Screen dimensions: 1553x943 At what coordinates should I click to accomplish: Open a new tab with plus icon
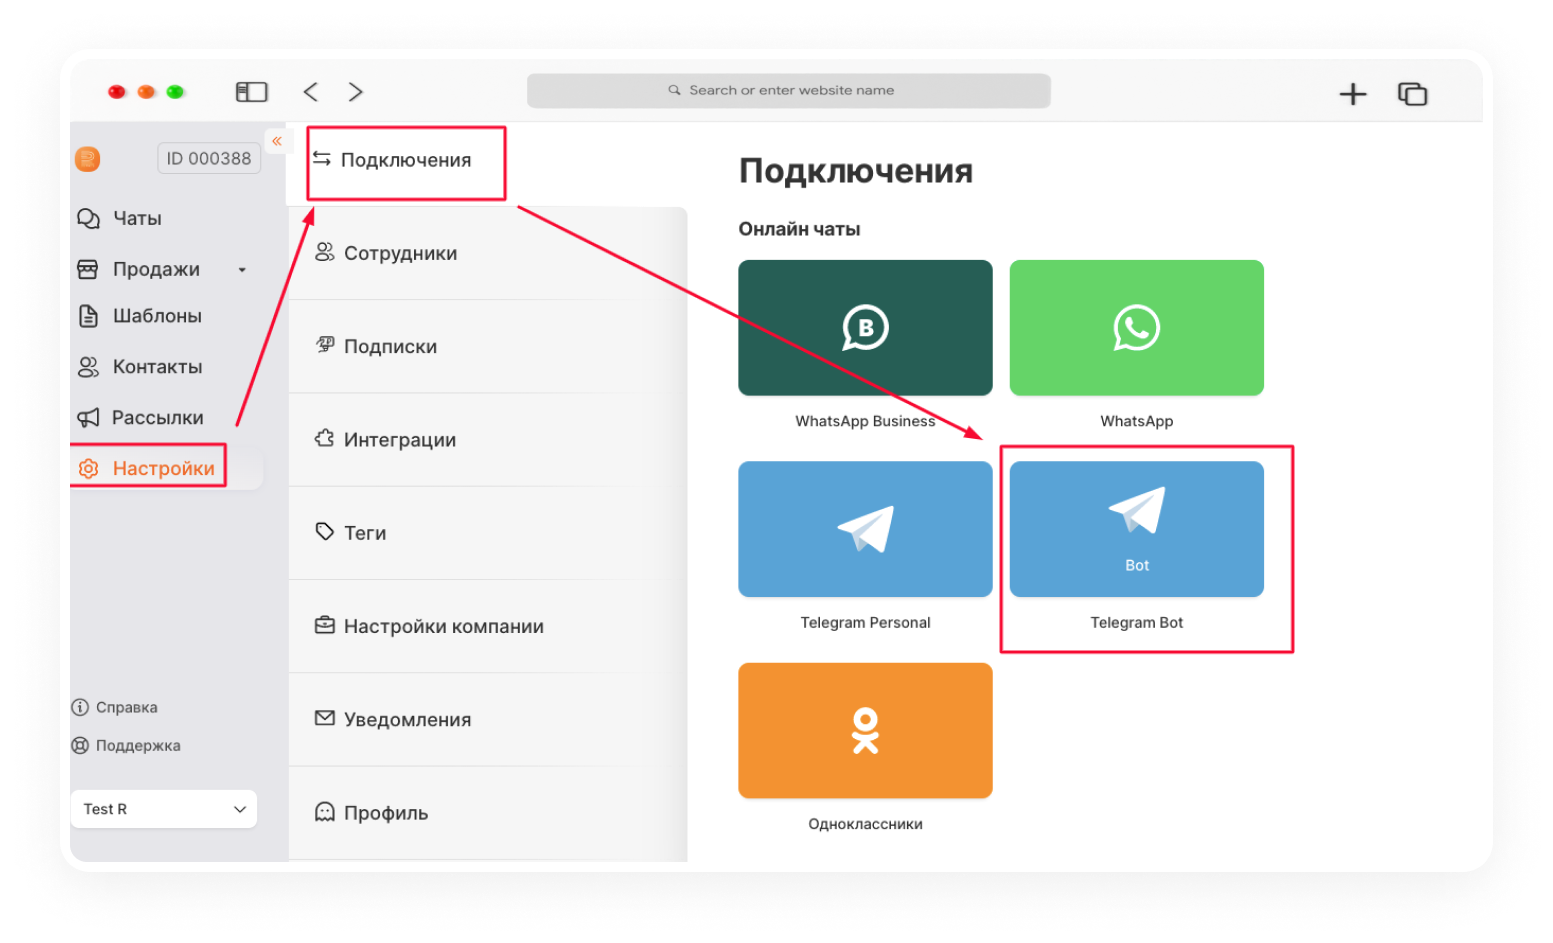1353,94
